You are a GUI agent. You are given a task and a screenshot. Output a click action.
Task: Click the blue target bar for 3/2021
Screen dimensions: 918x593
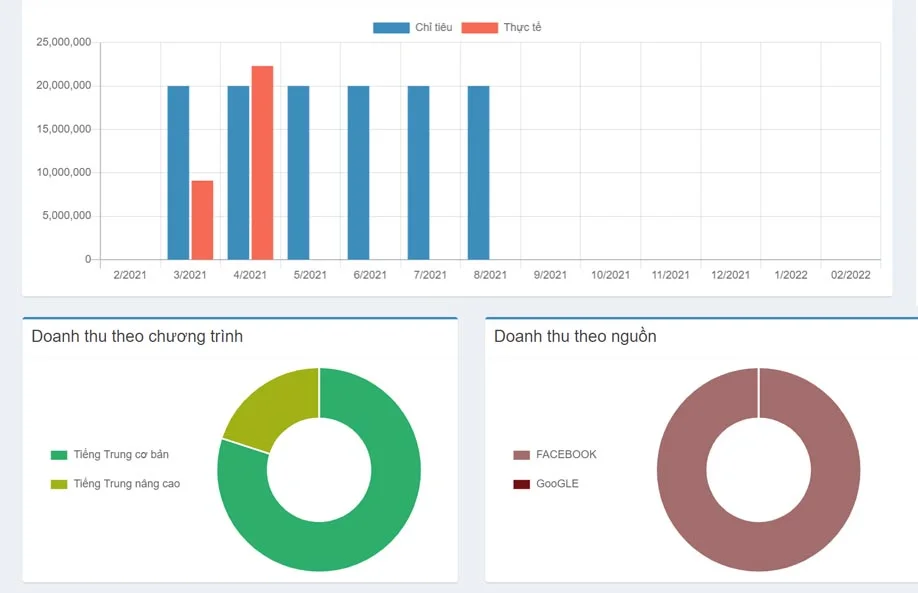point(178,172)
